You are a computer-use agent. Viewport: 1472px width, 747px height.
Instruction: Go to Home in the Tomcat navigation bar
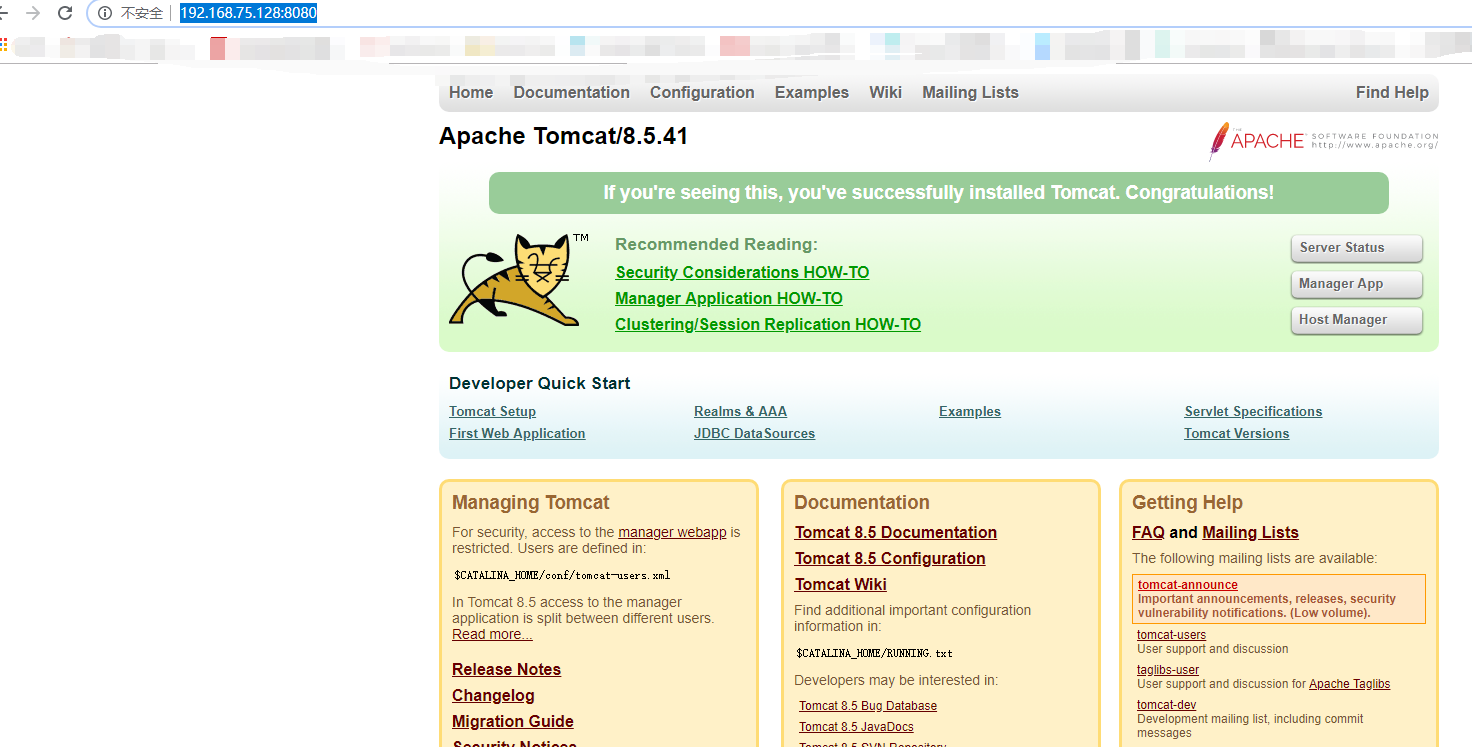click(x=471, y=92)
